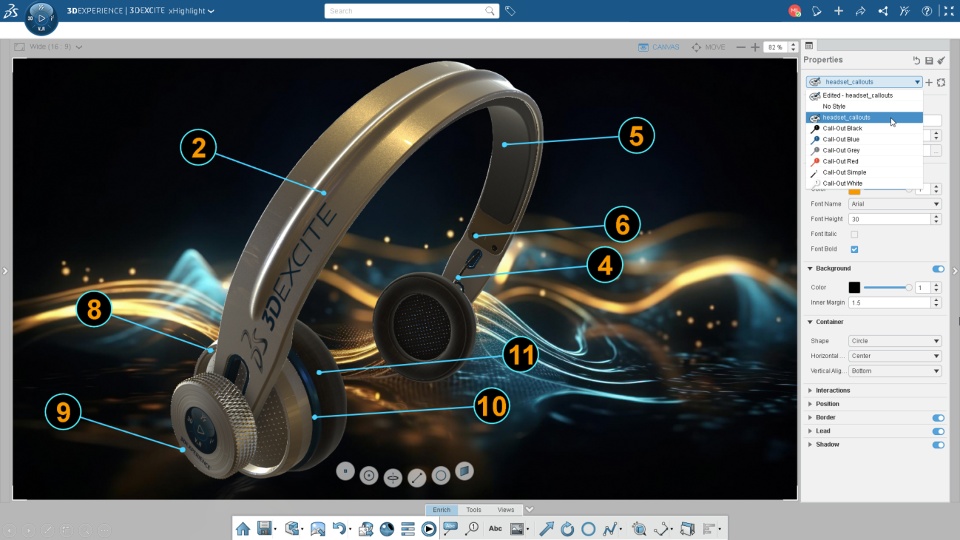Viewport: 960px width, 540px height.
Task: Click the CANVAS mode button
Action: point(659,47)
